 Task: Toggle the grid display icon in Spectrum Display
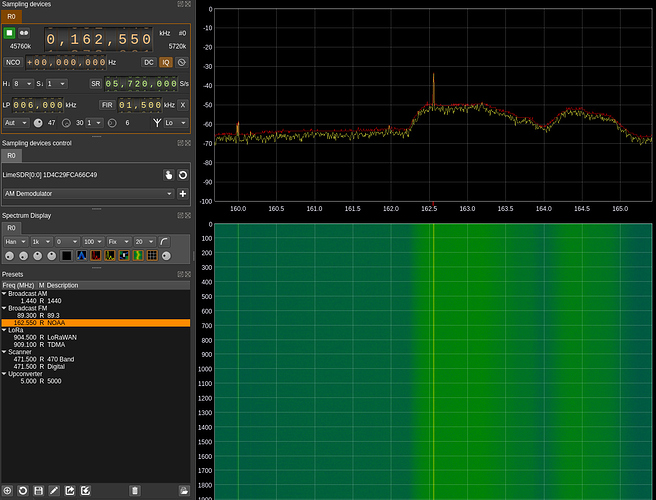[152, 256]
